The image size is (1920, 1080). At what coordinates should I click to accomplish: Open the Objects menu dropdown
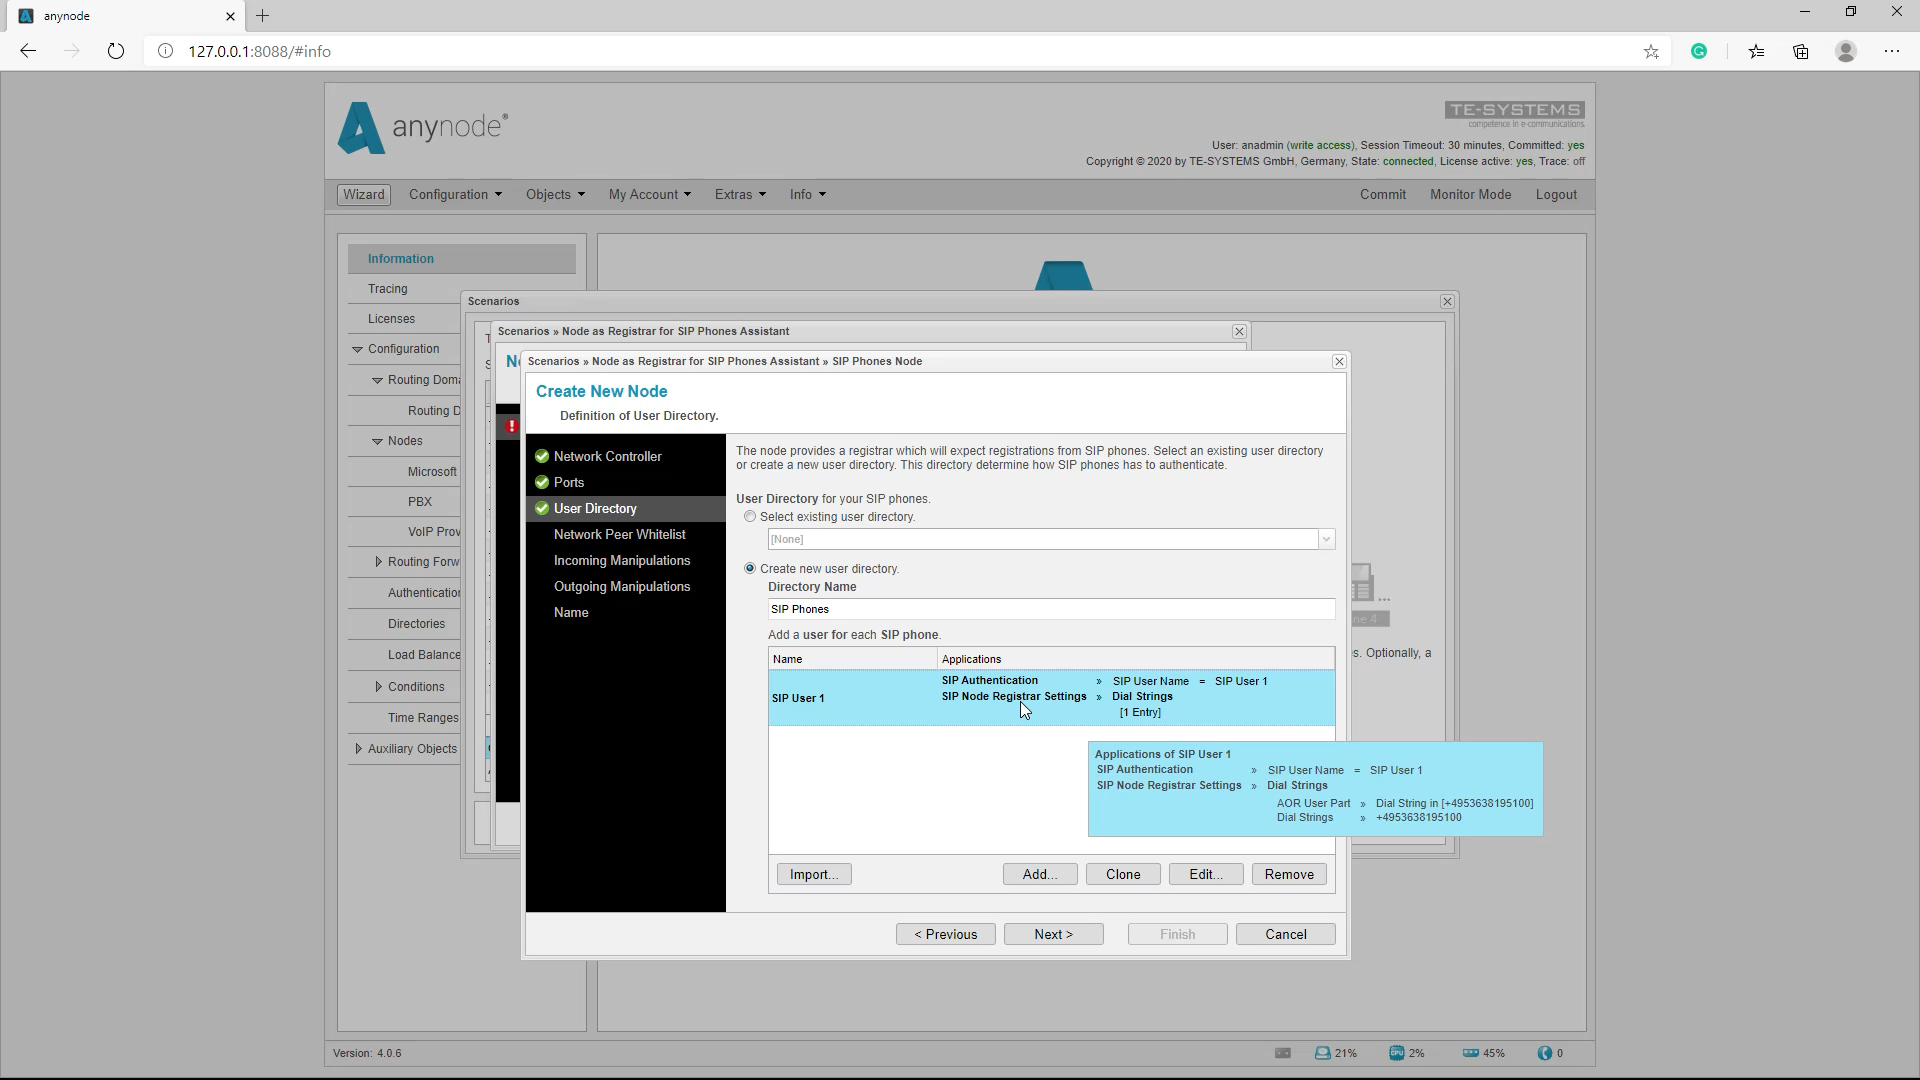[x=555, y=195]
